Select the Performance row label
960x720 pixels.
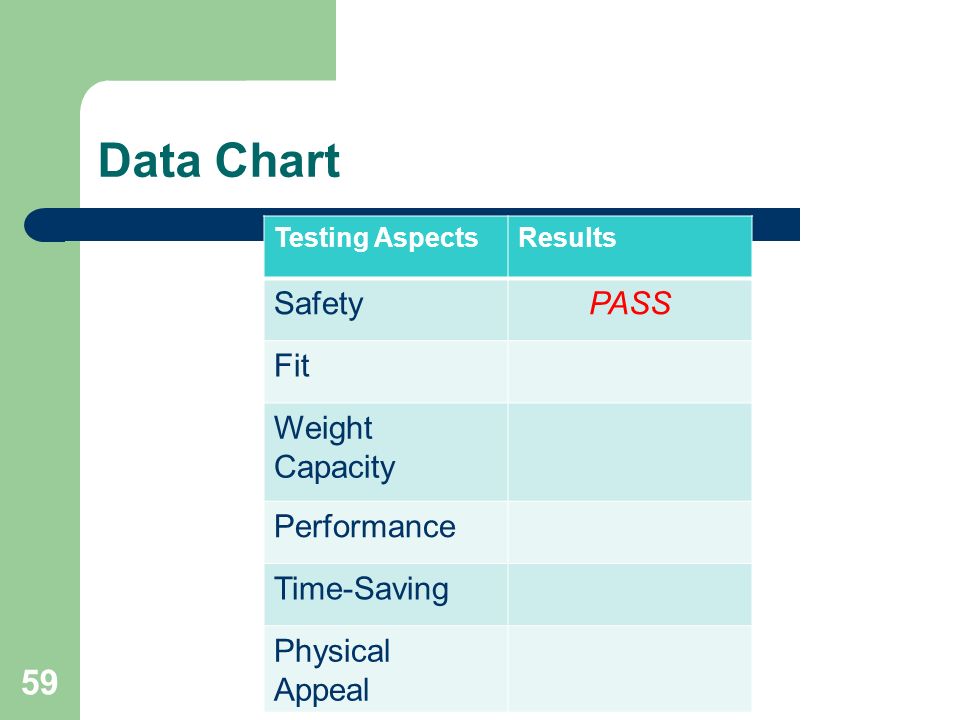pos(365,527)
